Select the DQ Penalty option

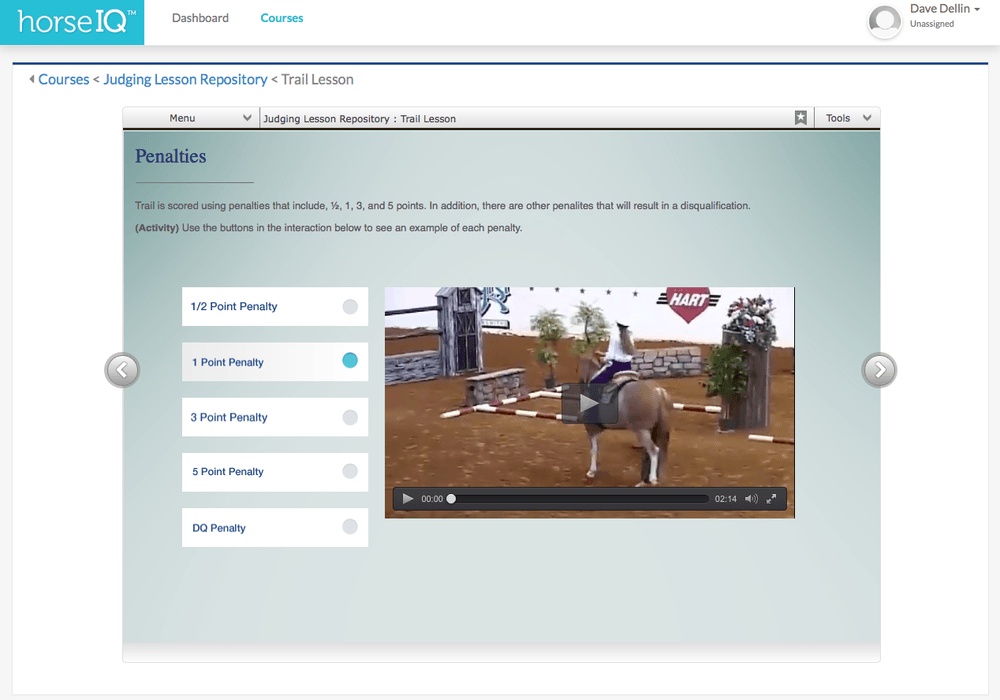click(x=275, y=528)
